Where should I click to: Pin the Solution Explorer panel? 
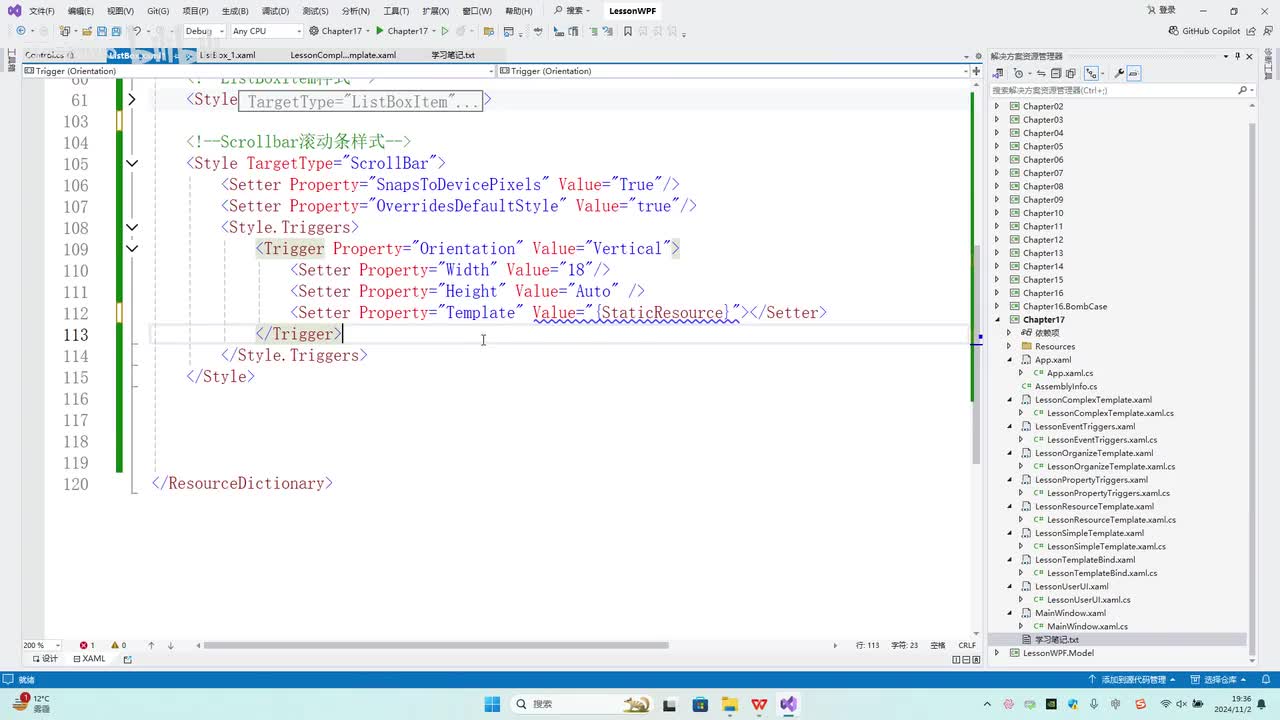pyautogui.click(x=1237, y=56)
